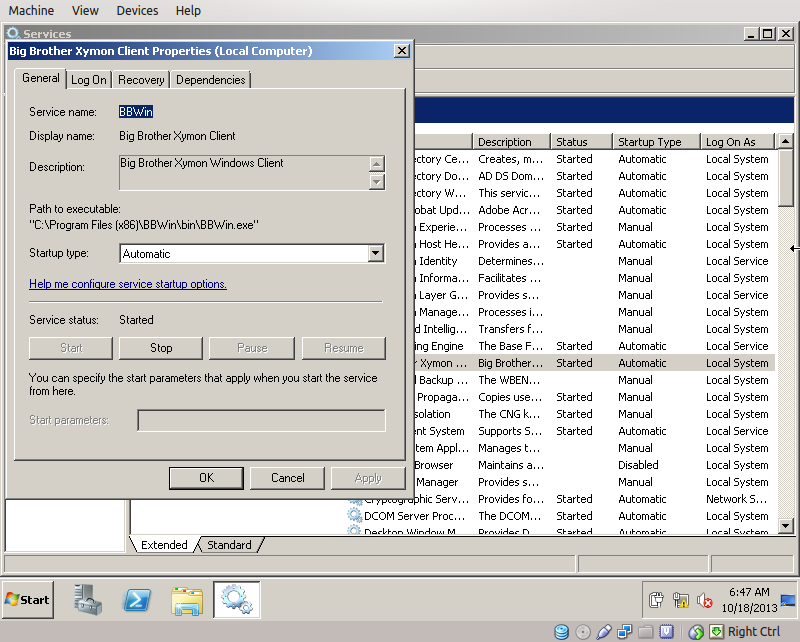Click the 'Disabled' startup type cell
800x642 pixels.
pos(638,465)
